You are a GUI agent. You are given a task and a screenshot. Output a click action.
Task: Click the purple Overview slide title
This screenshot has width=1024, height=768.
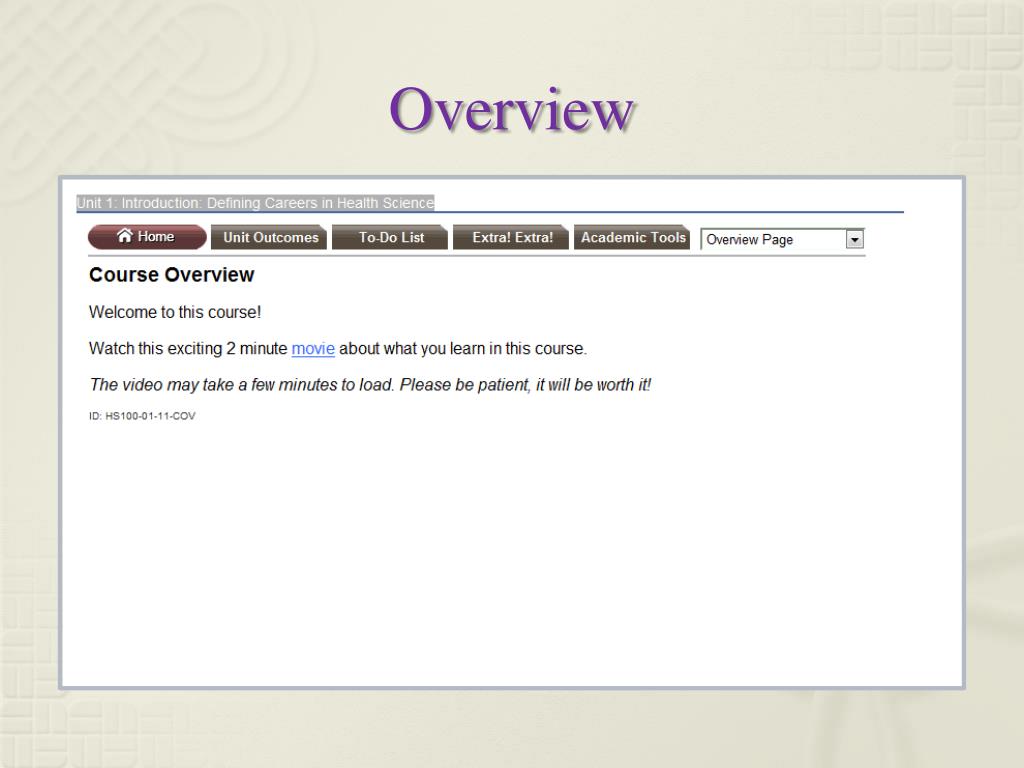(x=511, y=109)
